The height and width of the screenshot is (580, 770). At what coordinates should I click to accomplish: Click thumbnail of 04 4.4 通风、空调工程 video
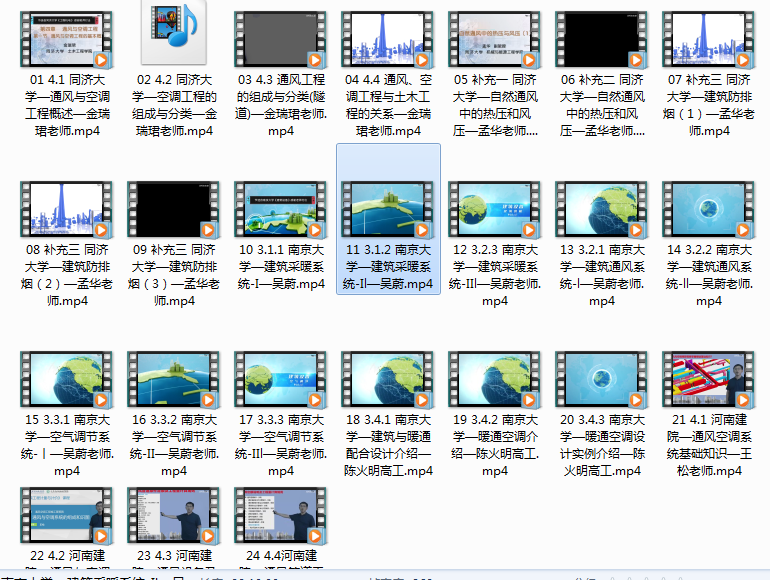[388, 39]
